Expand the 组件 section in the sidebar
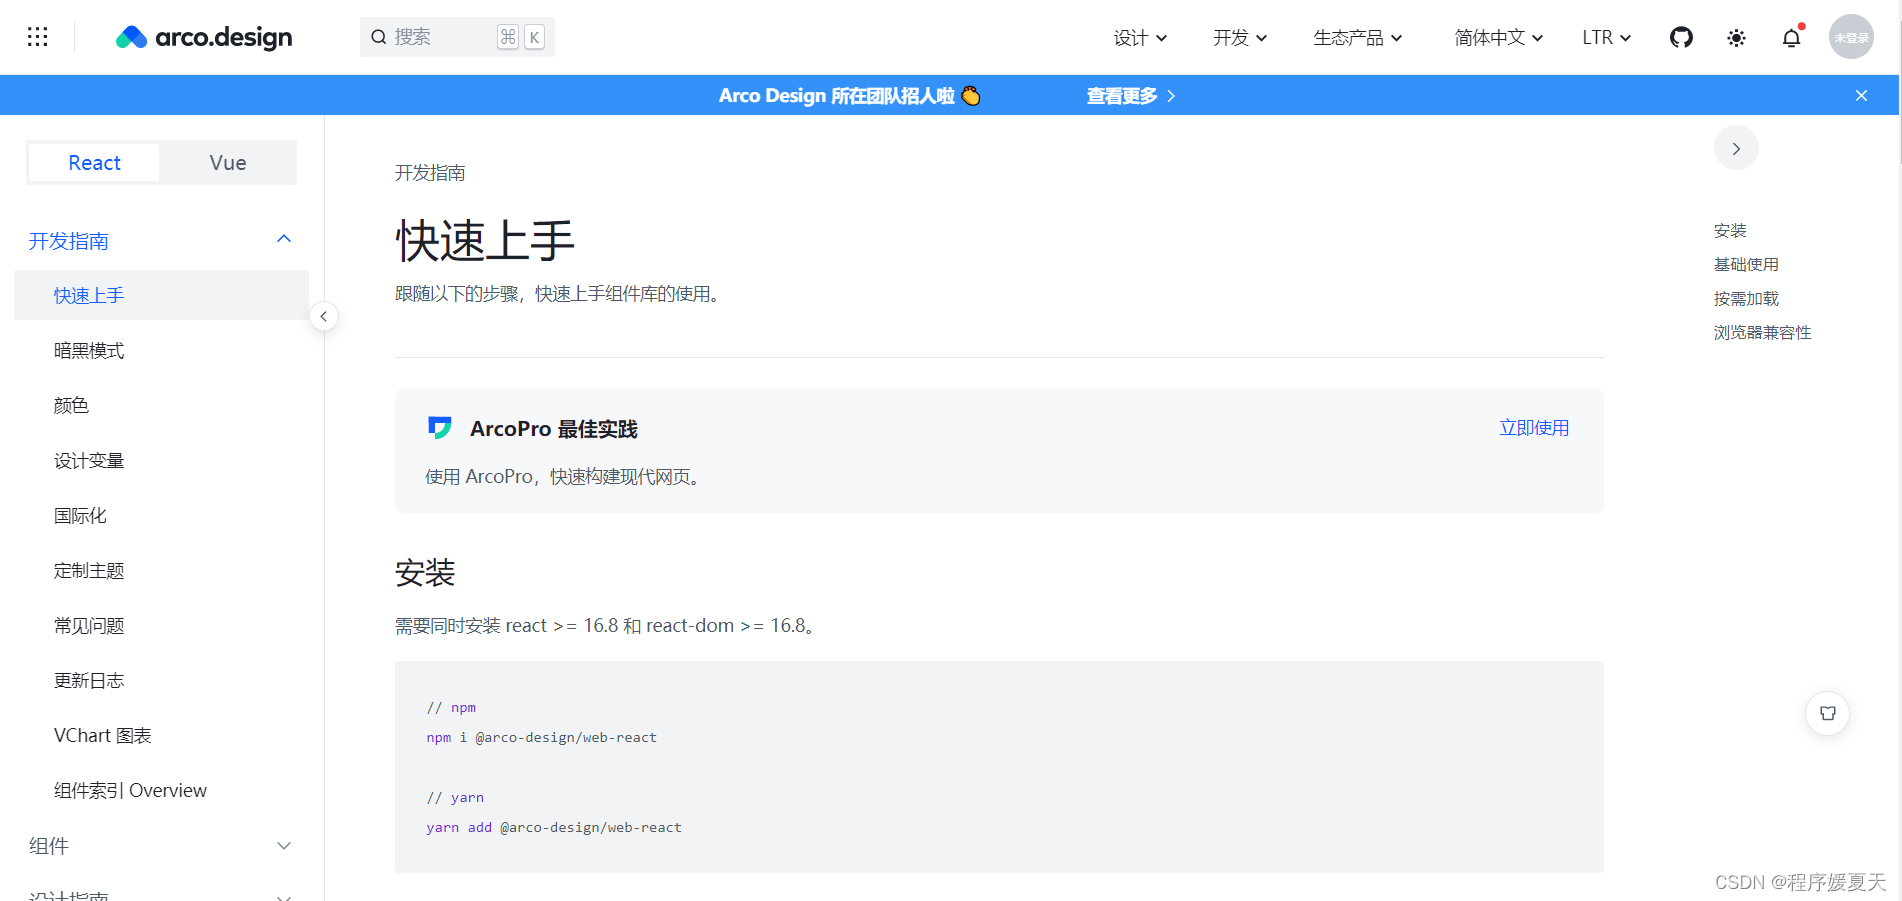Screen dimensions: 1902x901 [x=160, y=845]
